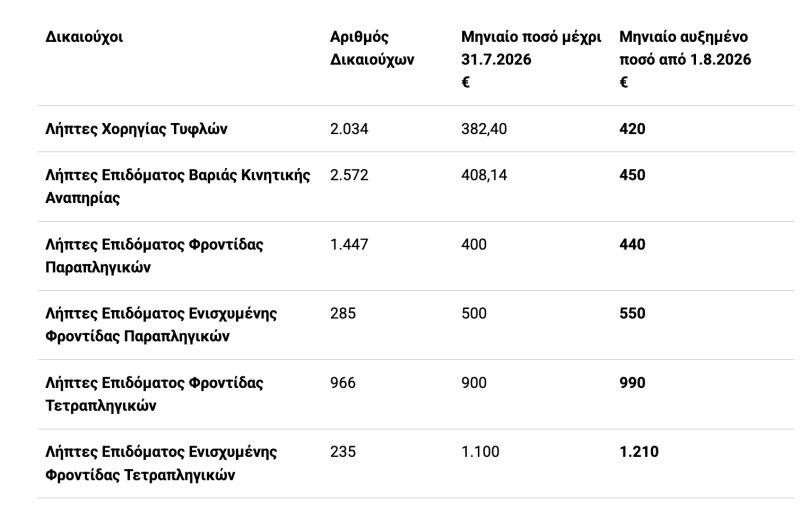
Task: Select the bold 1.210 increased amount
Action: pyautogui.click(x=639, y=452)
